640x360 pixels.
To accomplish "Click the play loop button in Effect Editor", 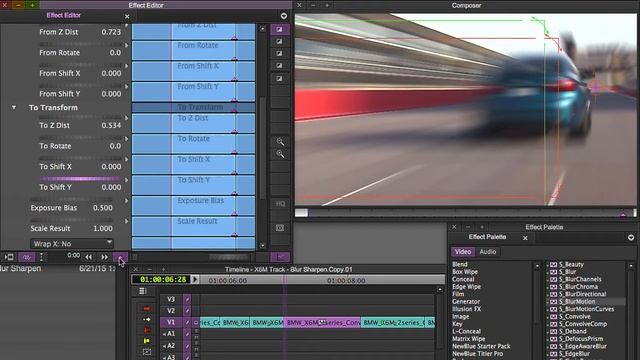I will (x=27, y=257).
